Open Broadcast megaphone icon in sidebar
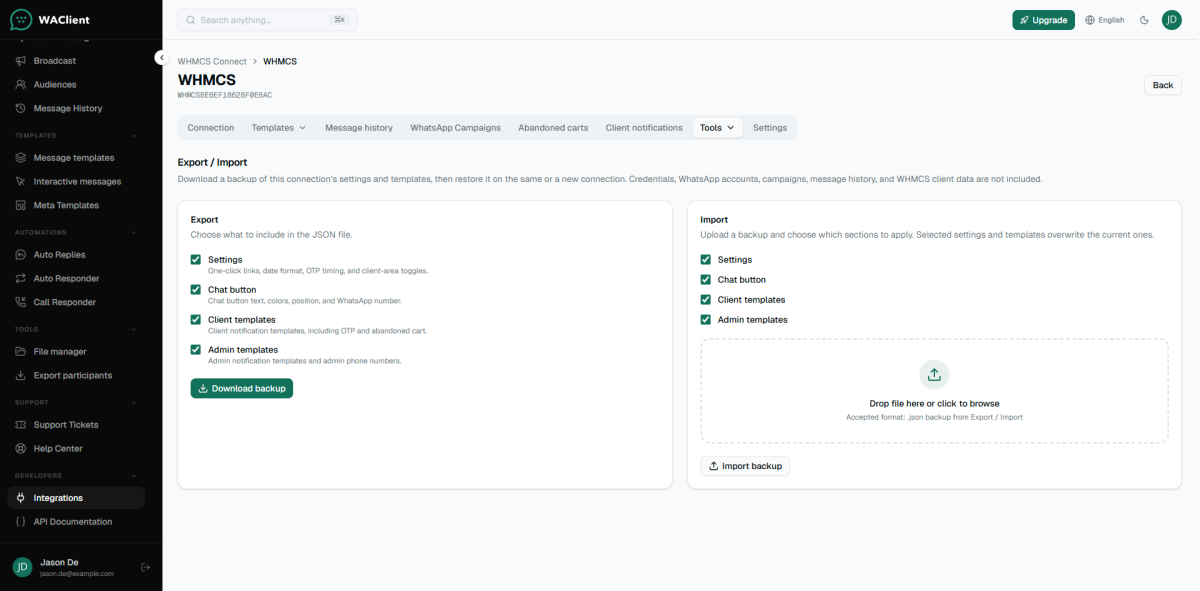Image resolution: width=1200 pixels, height=591 pixels. coord(21,61)
